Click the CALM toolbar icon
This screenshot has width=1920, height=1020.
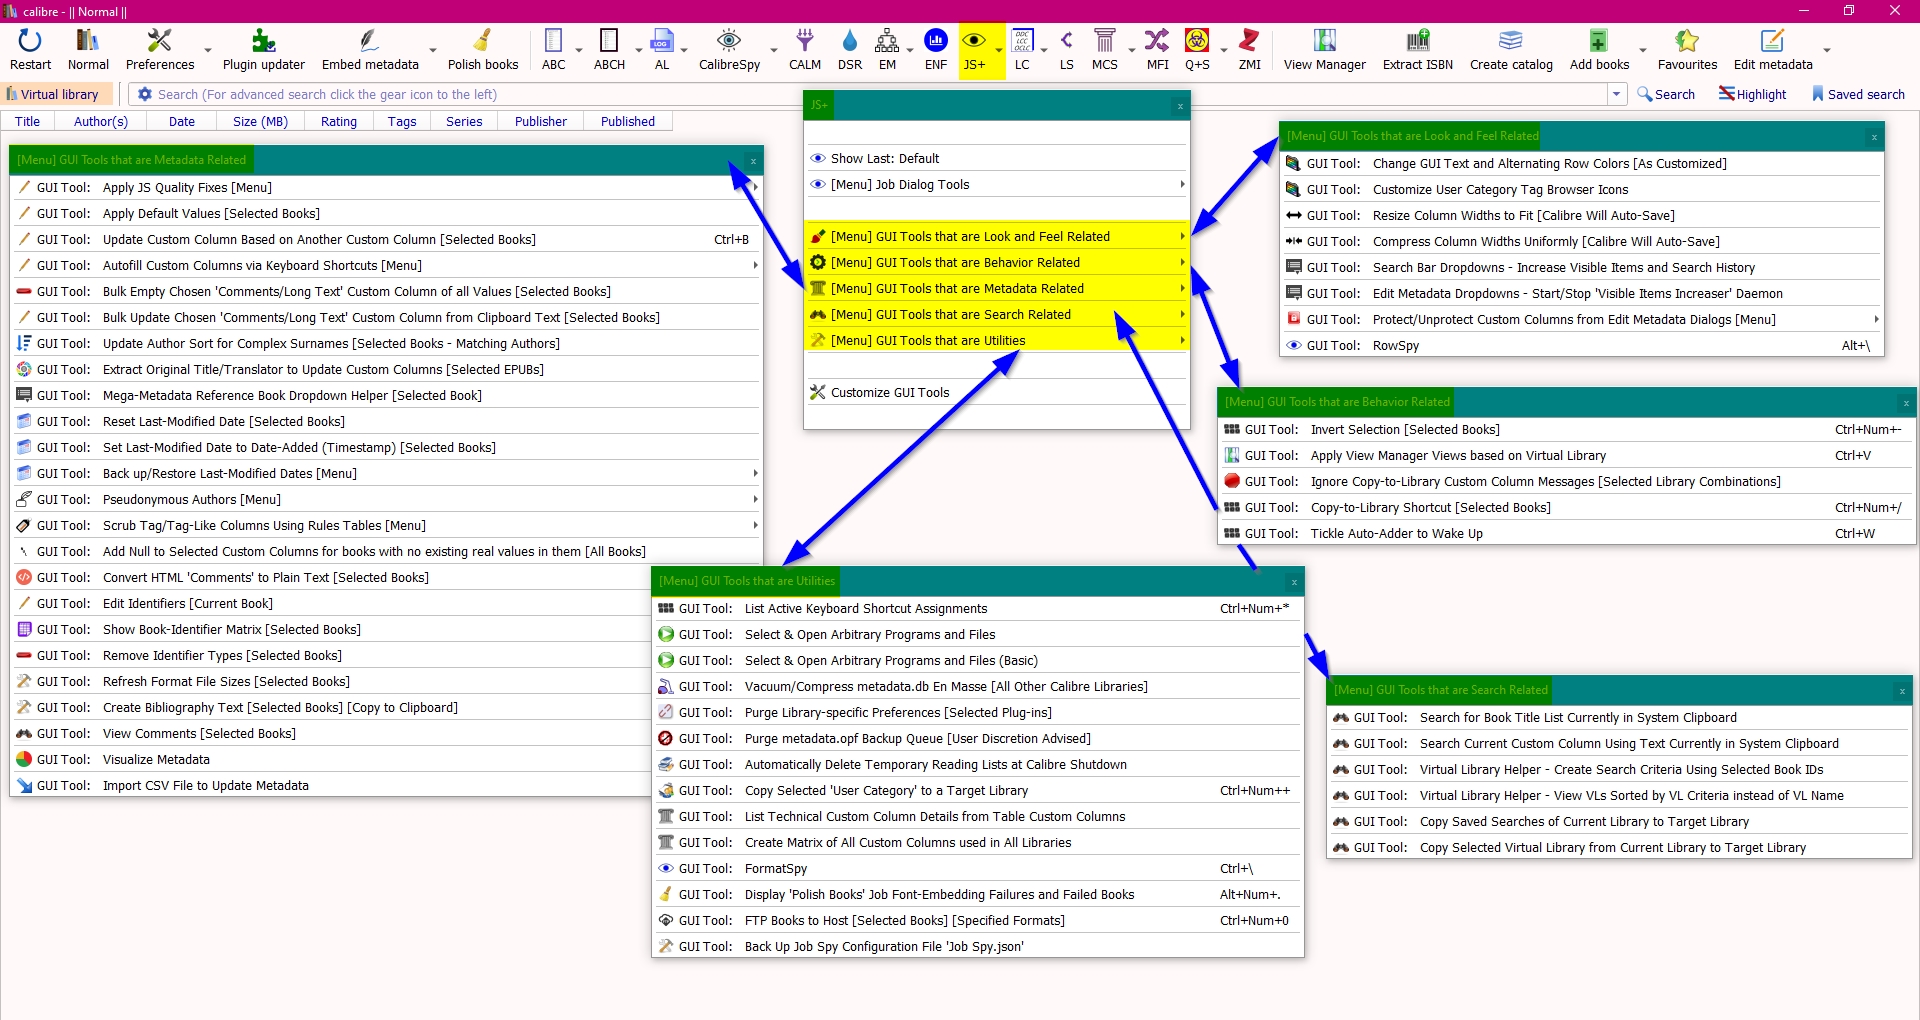tap(804, 50)
